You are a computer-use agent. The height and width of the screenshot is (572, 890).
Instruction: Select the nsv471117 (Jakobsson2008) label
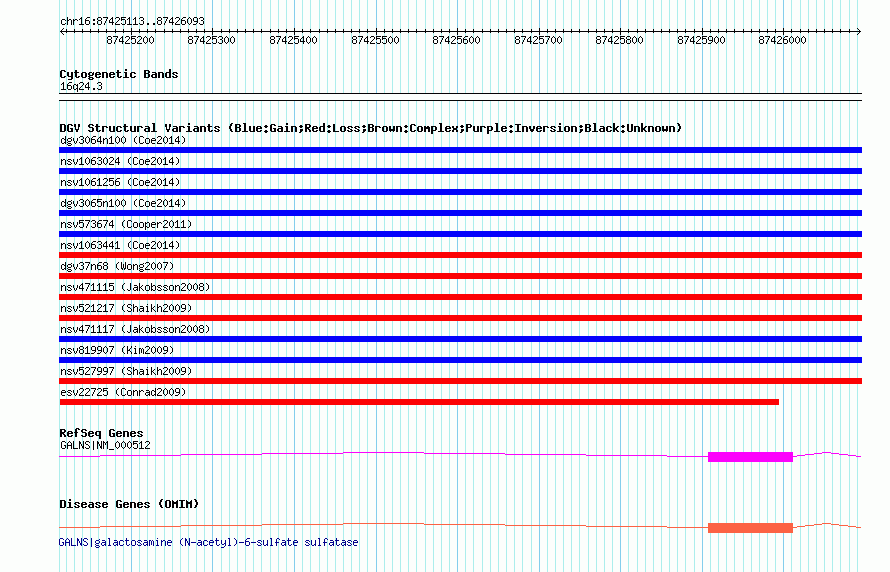tap(135, 329)
